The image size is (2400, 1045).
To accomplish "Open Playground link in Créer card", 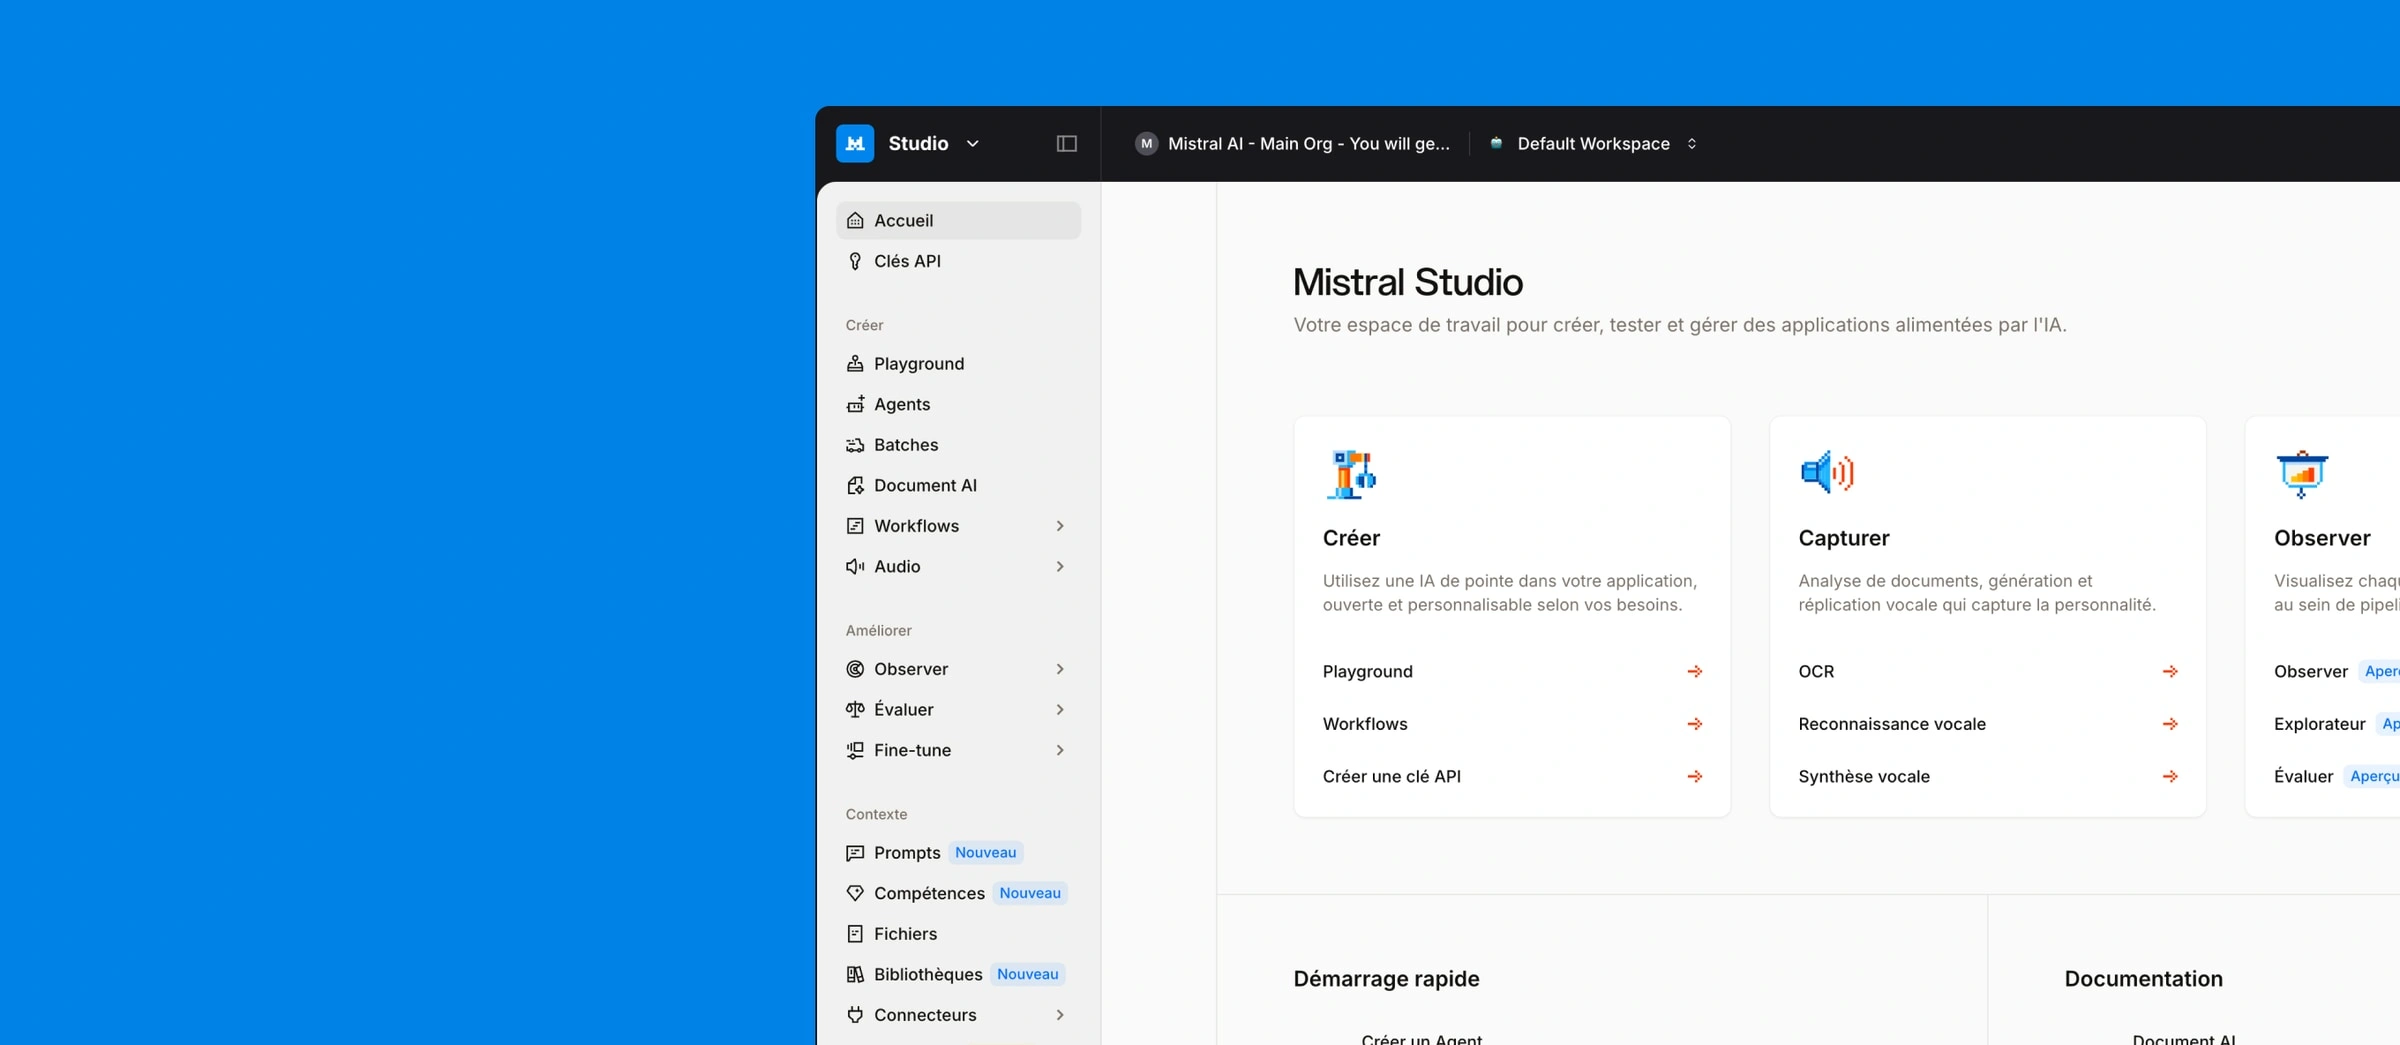I will [1512, 671].
